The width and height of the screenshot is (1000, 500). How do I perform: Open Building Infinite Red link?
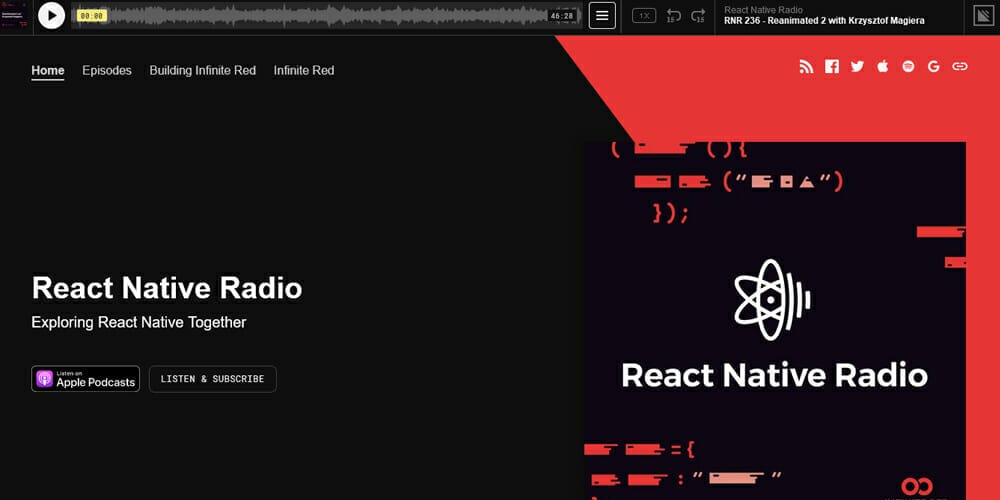click(203, 71)
